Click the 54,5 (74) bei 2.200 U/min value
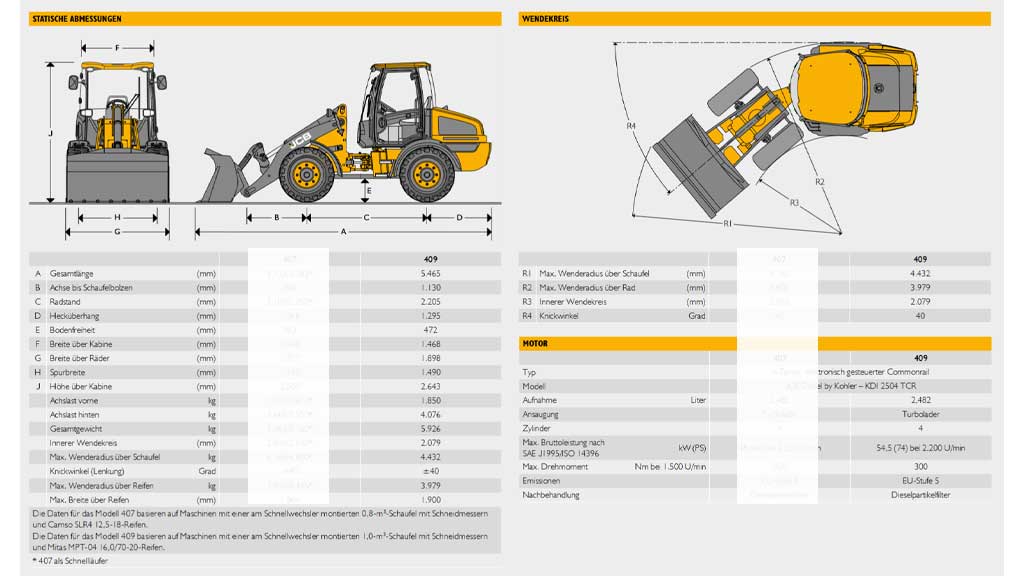Image resolution: width=1024 pixels, height=576 pixels. [x=920, y=448]
